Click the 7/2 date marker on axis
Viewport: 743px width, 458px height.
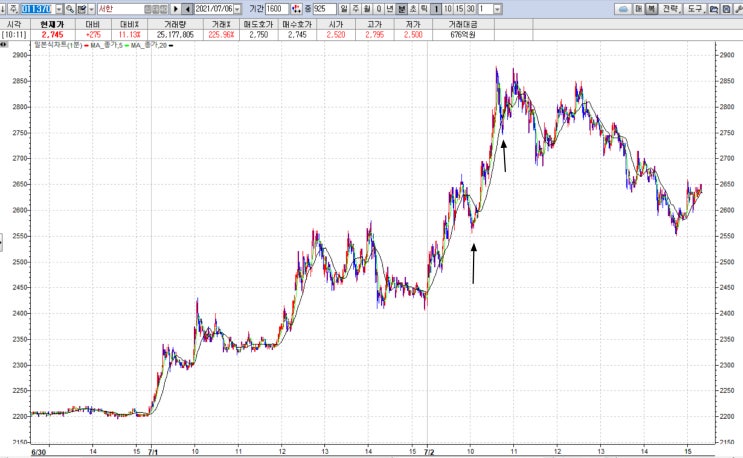pyautogui.click(x=429, y=452)
